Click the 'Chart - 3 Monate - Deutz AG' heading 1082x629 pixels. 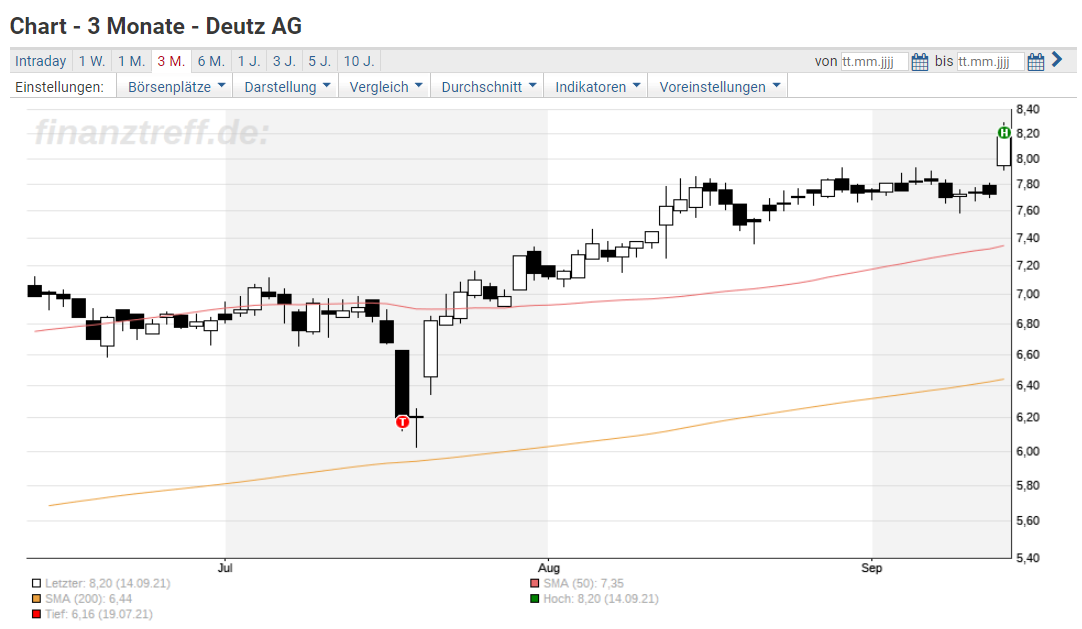point(156,26)
